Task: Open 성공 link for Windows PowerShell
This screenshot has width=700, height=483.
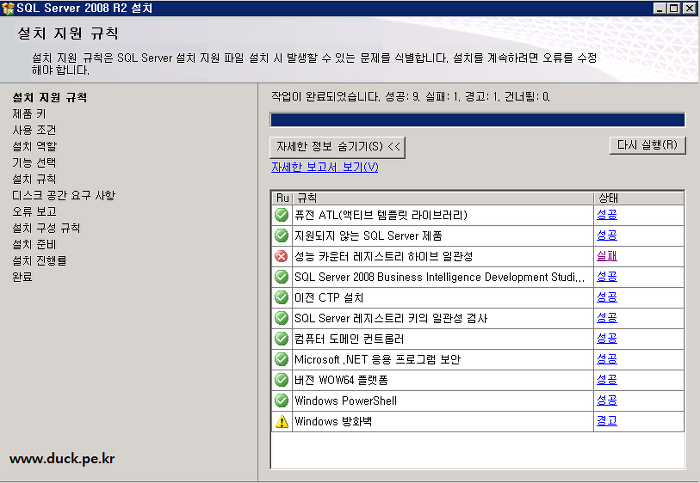Action: click(x=607, y=400)
